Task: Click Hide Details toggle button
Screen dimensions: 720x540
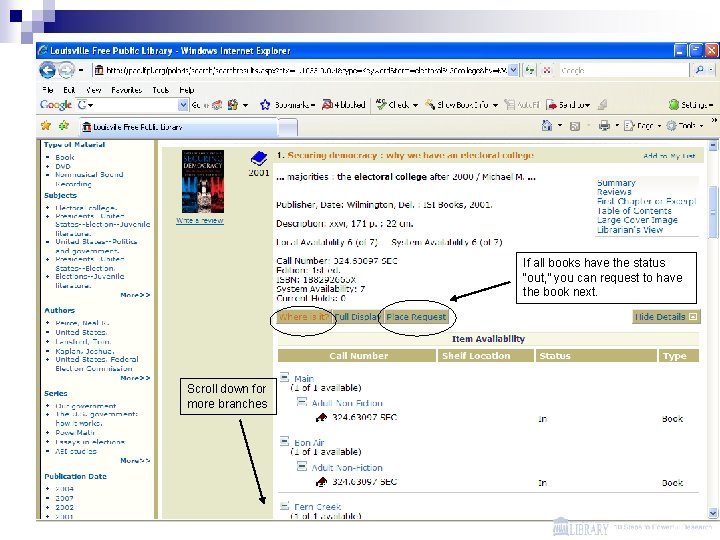Action: click(666, 317)
